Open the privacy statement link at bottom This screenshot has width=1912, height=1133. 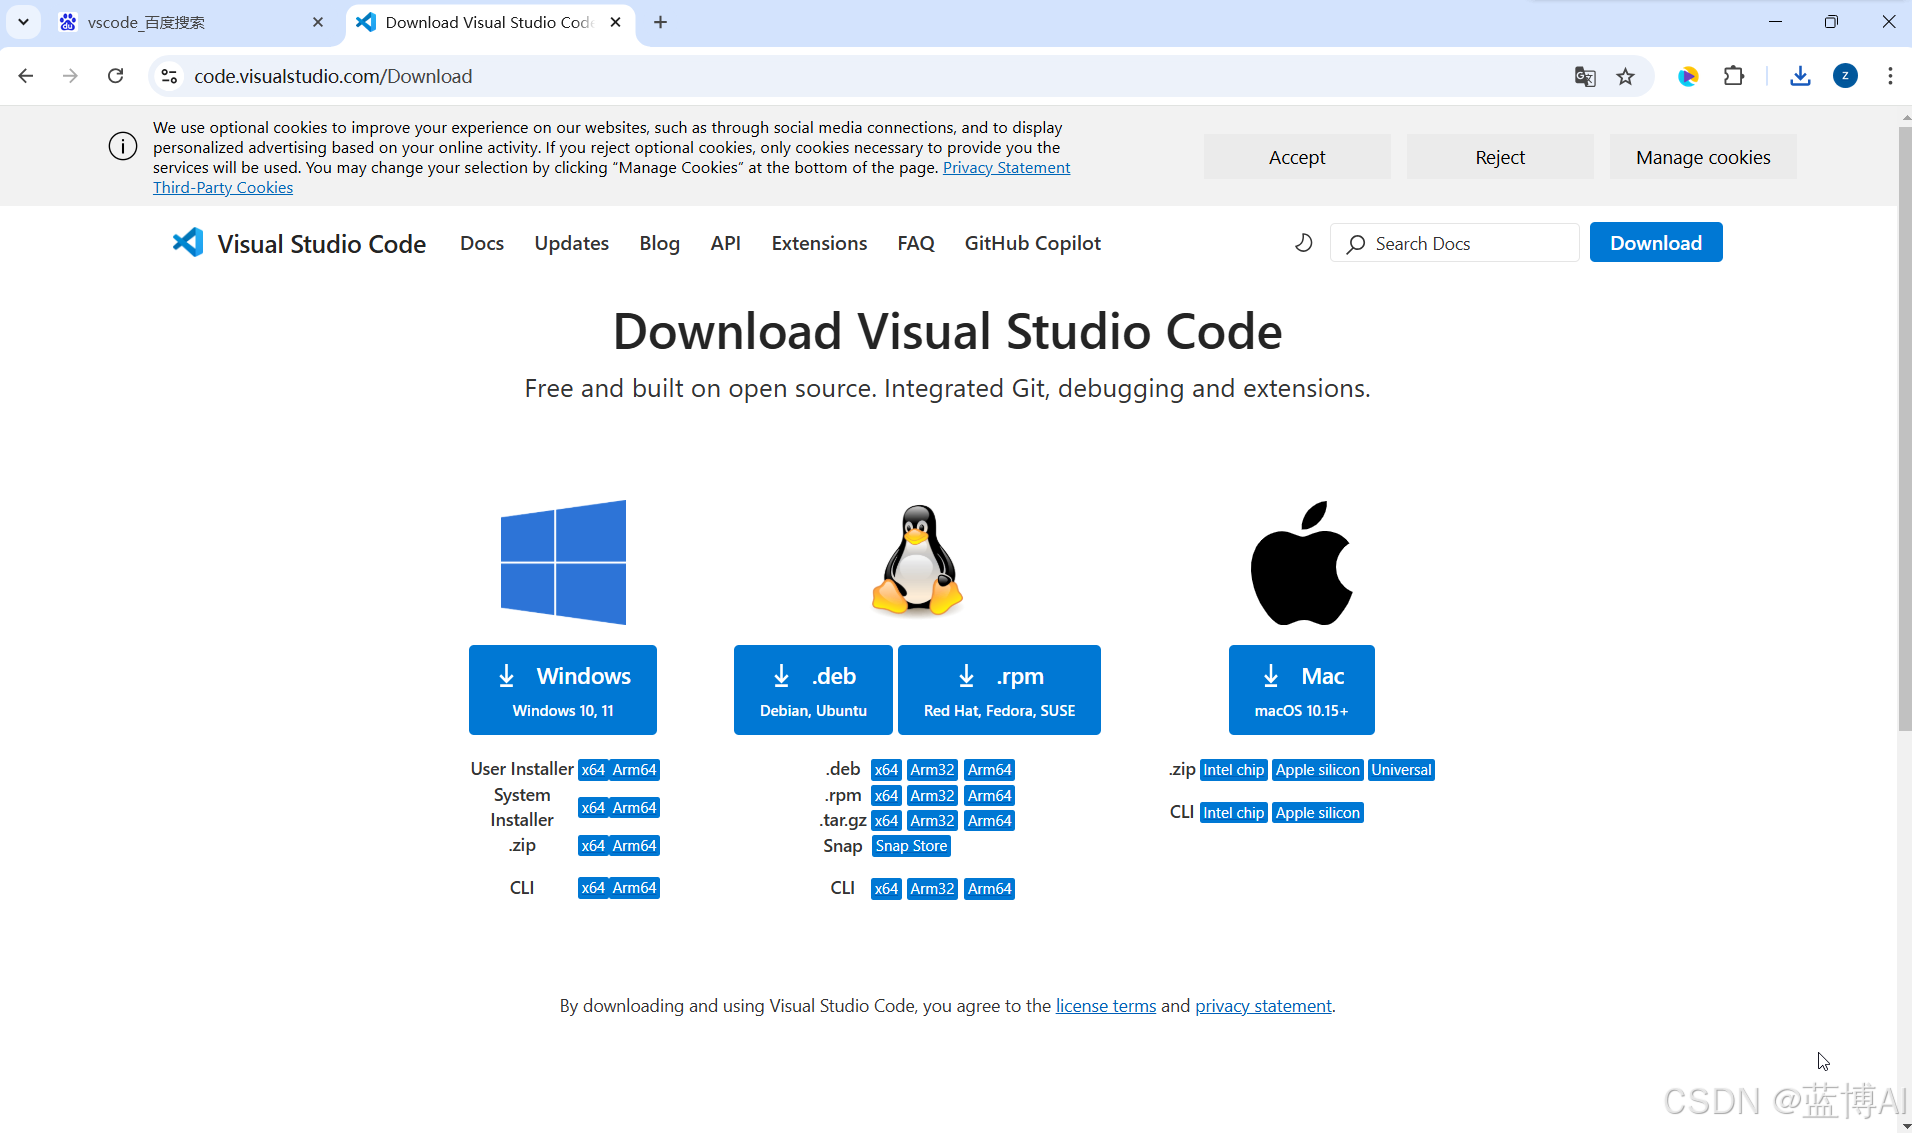pyautogui.click(x=1263, y=1006)
